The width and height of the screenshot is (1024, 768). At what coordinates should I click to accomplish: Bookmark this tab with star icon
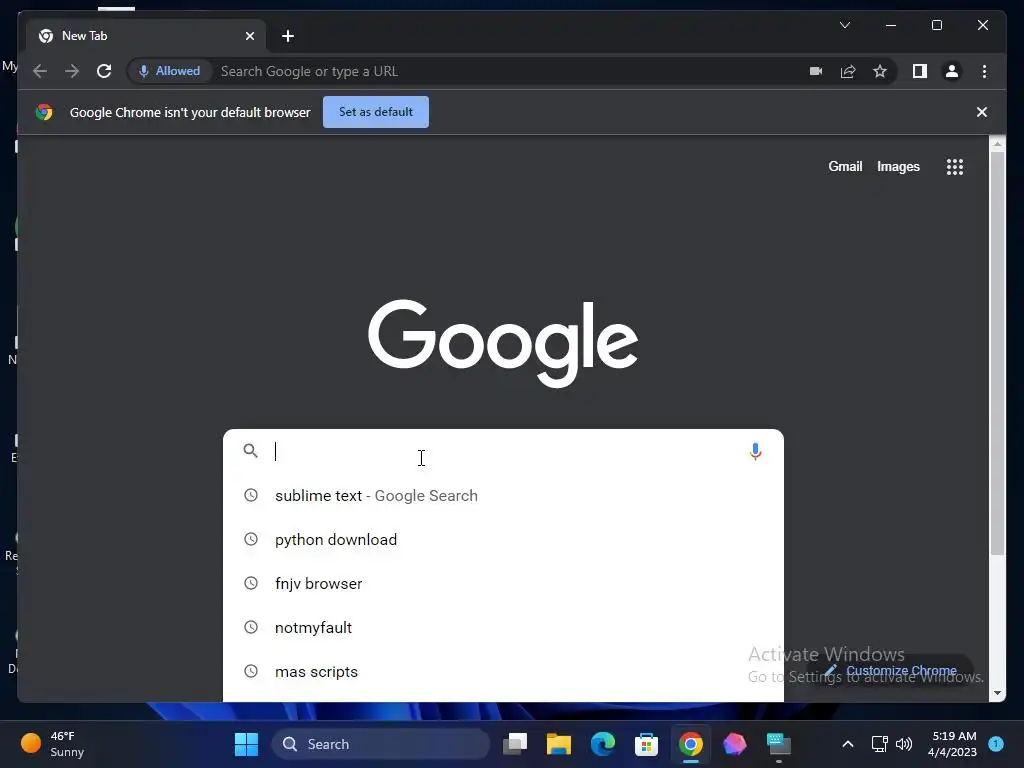pyautogui.click(x=880, y=71)
